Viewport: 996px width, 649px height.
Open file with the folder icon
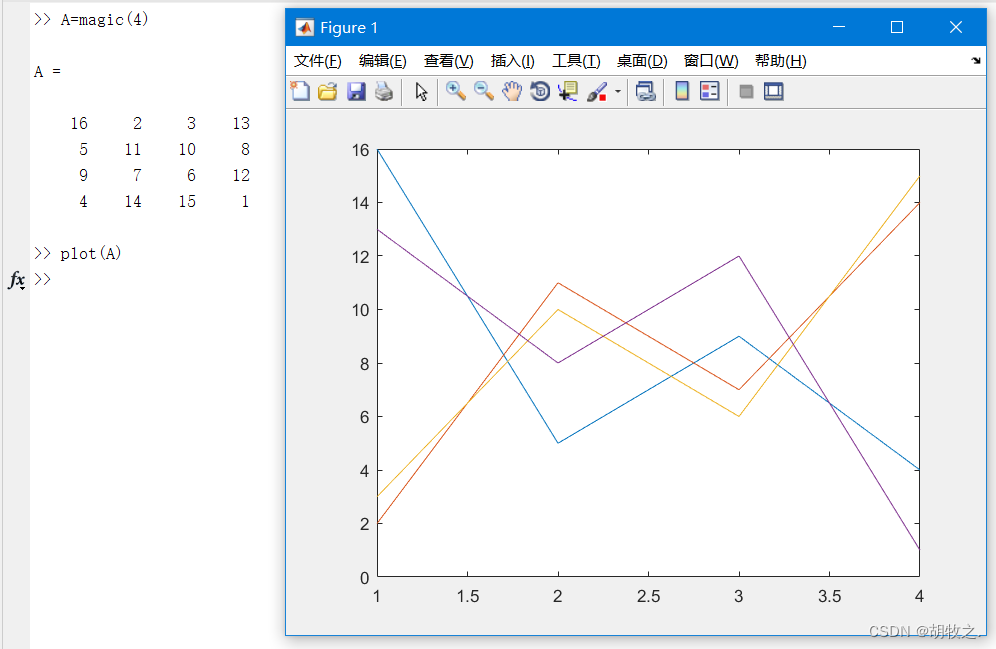328,91
